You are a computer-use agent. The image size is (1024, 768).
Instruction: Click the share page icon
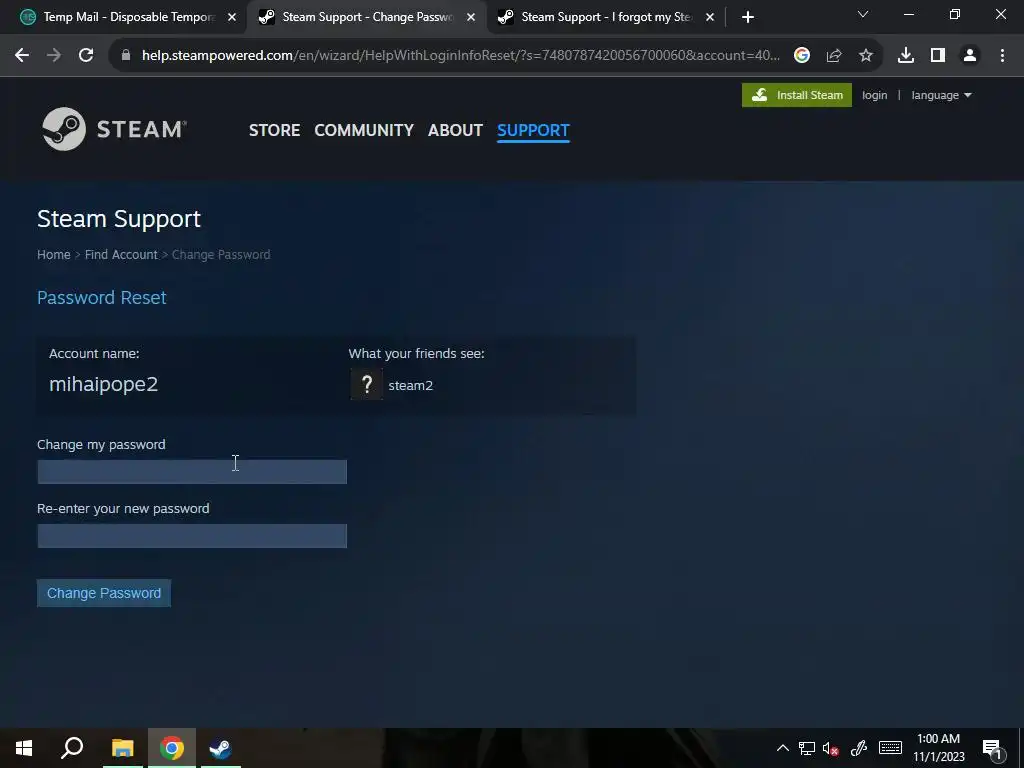pos(834,56)
